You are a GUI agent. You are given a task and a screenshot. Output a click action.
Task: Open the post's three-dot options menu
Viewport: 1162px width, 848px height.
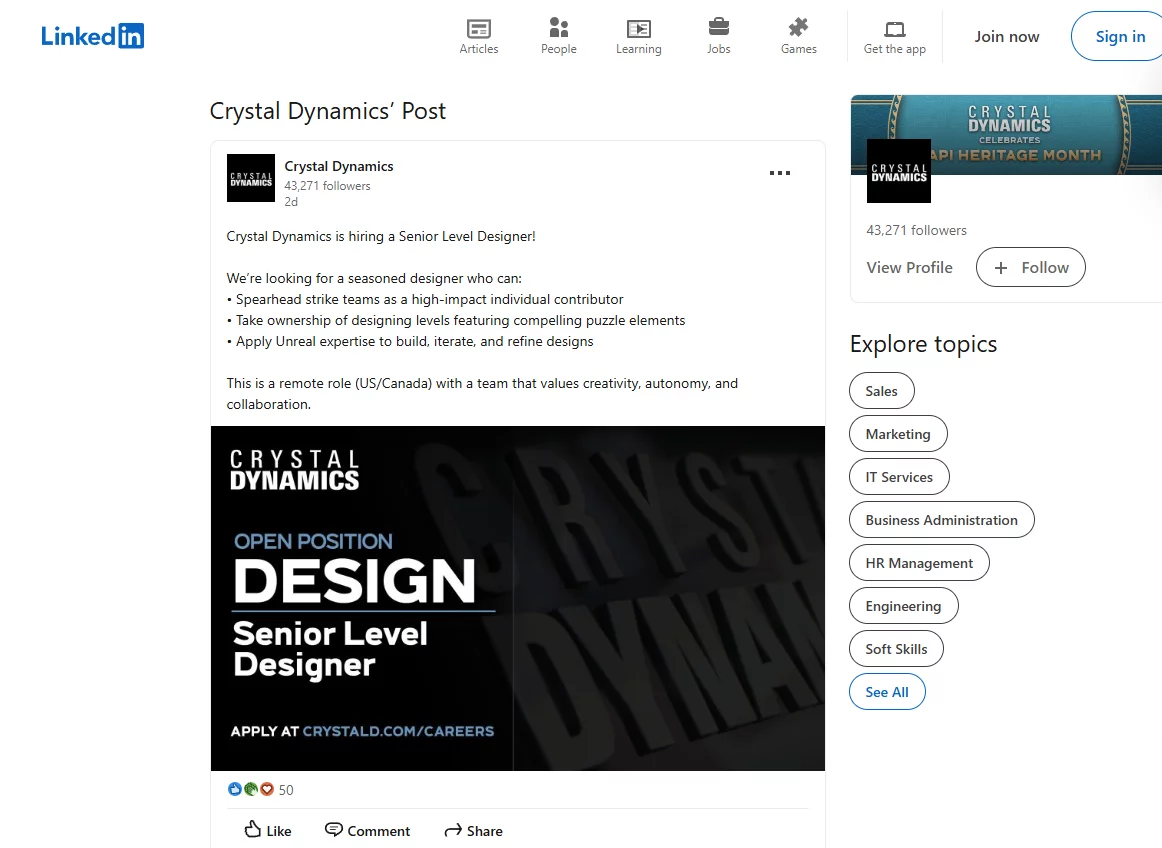(780, 173)
